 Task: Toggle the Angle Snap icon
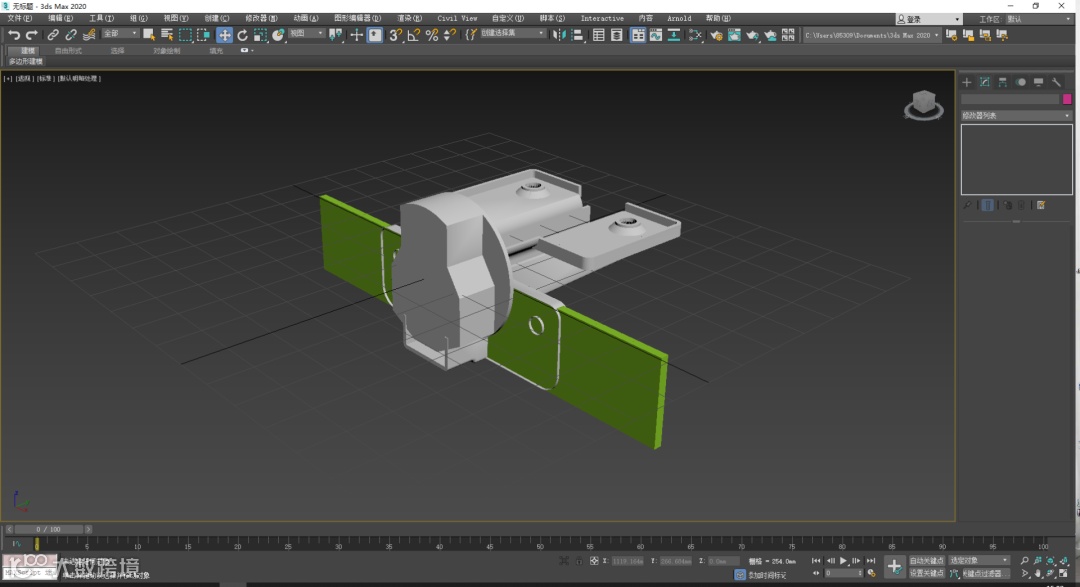click(414, 35)
